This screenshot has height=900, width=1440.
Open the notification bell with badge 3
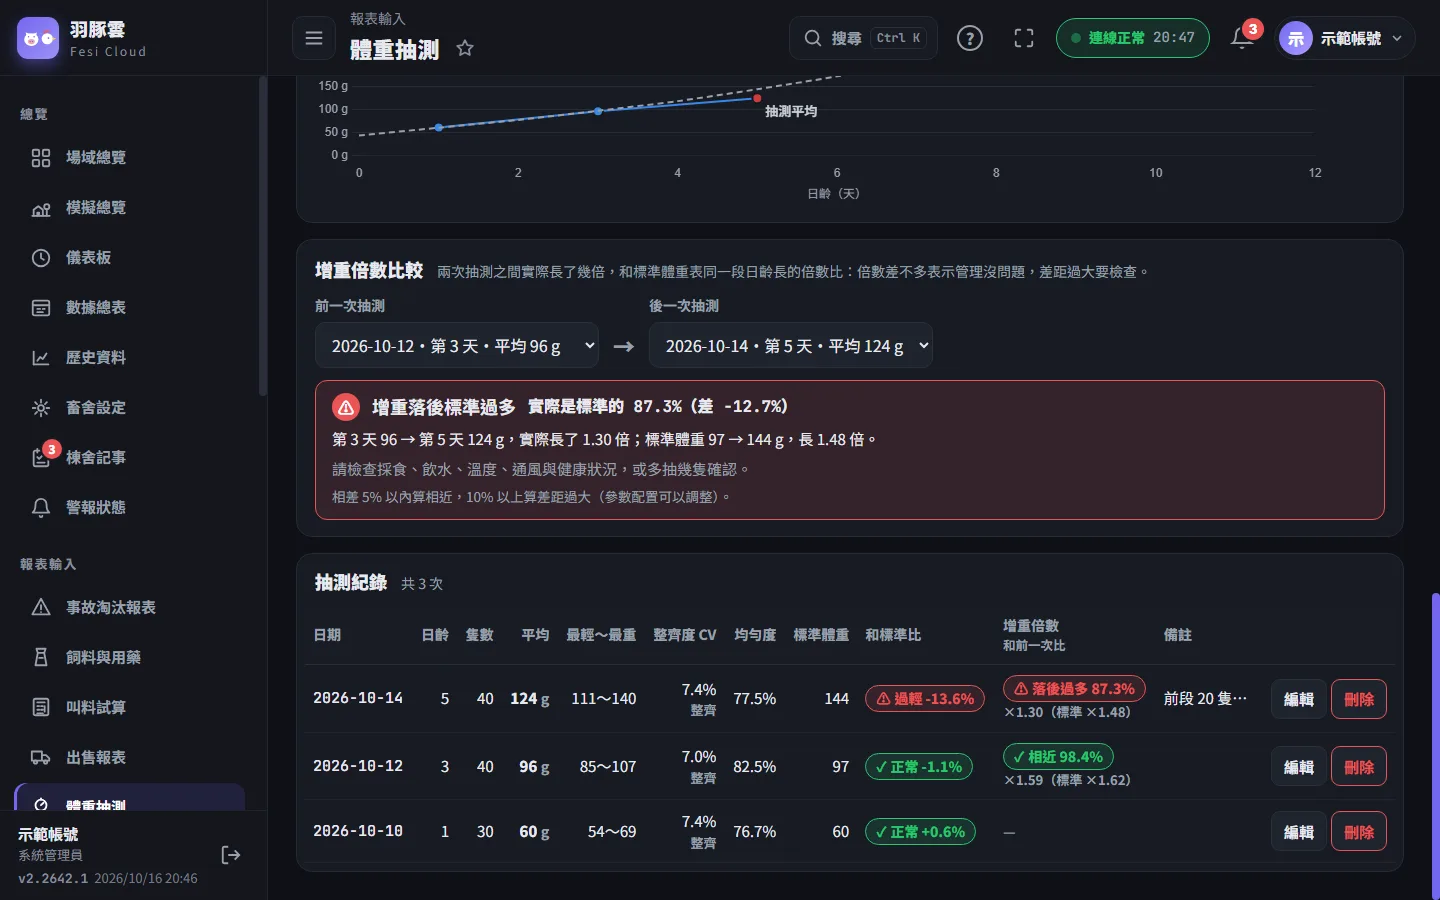point(1242,38)
